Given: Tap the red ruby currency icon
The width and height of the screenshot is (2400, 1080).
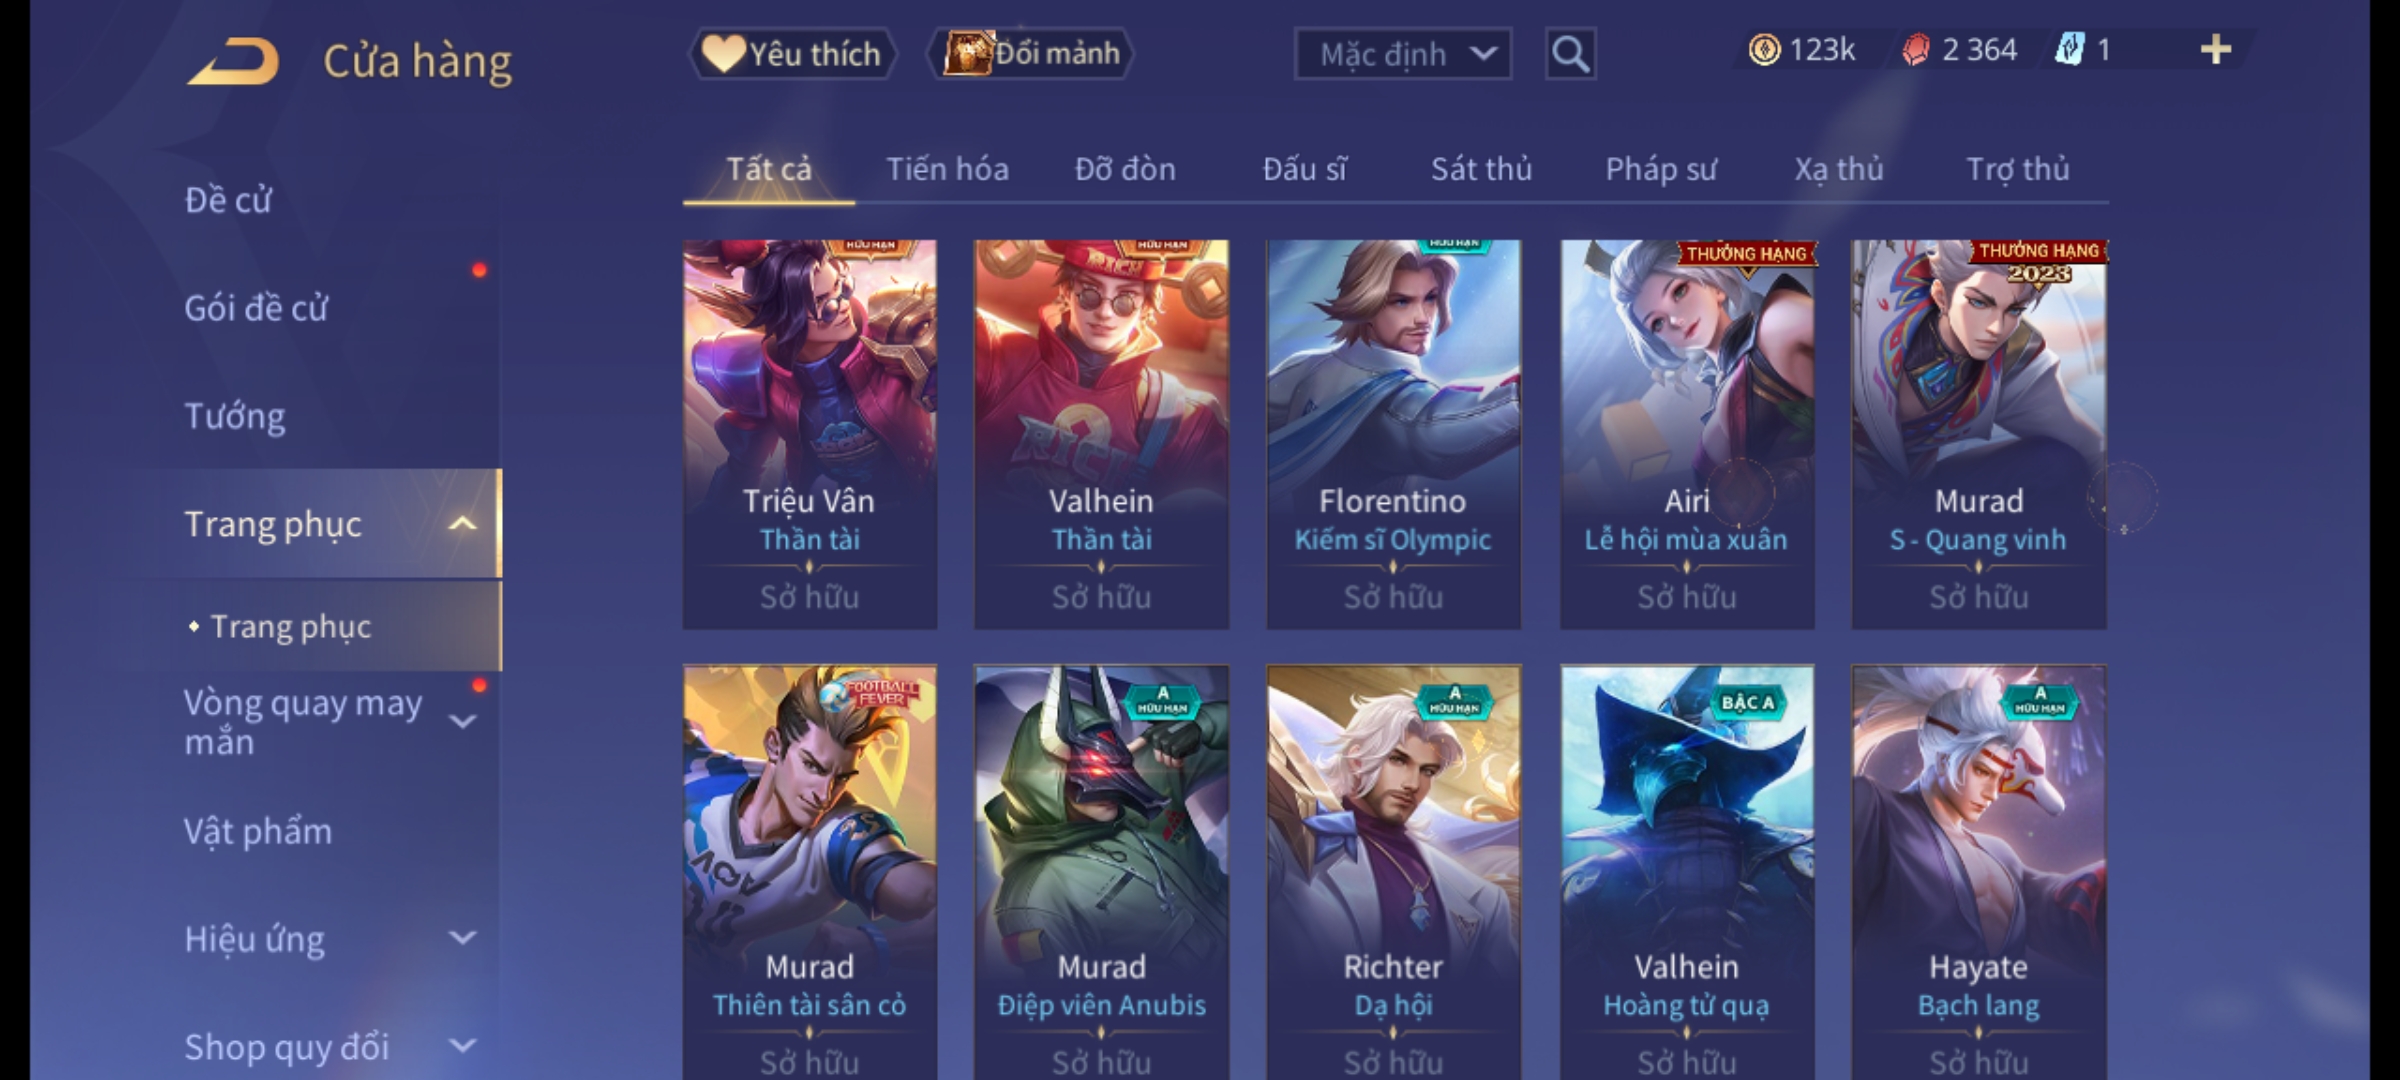Looking at the screenshot, I should click(x=1915, y=50).
